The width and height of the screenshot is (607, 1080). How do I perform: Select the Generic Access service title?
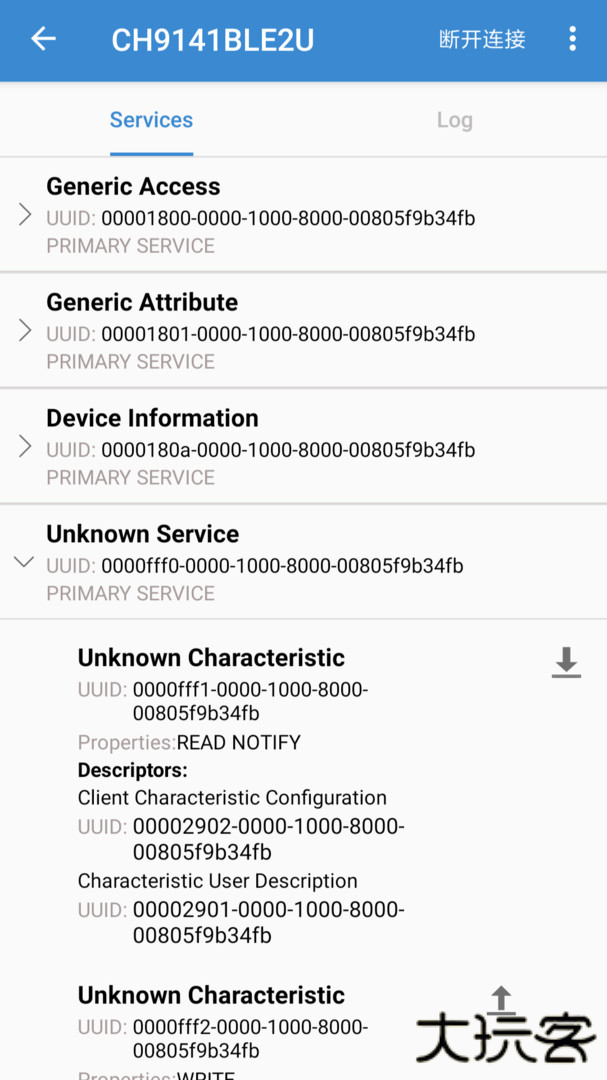[133, 186]
